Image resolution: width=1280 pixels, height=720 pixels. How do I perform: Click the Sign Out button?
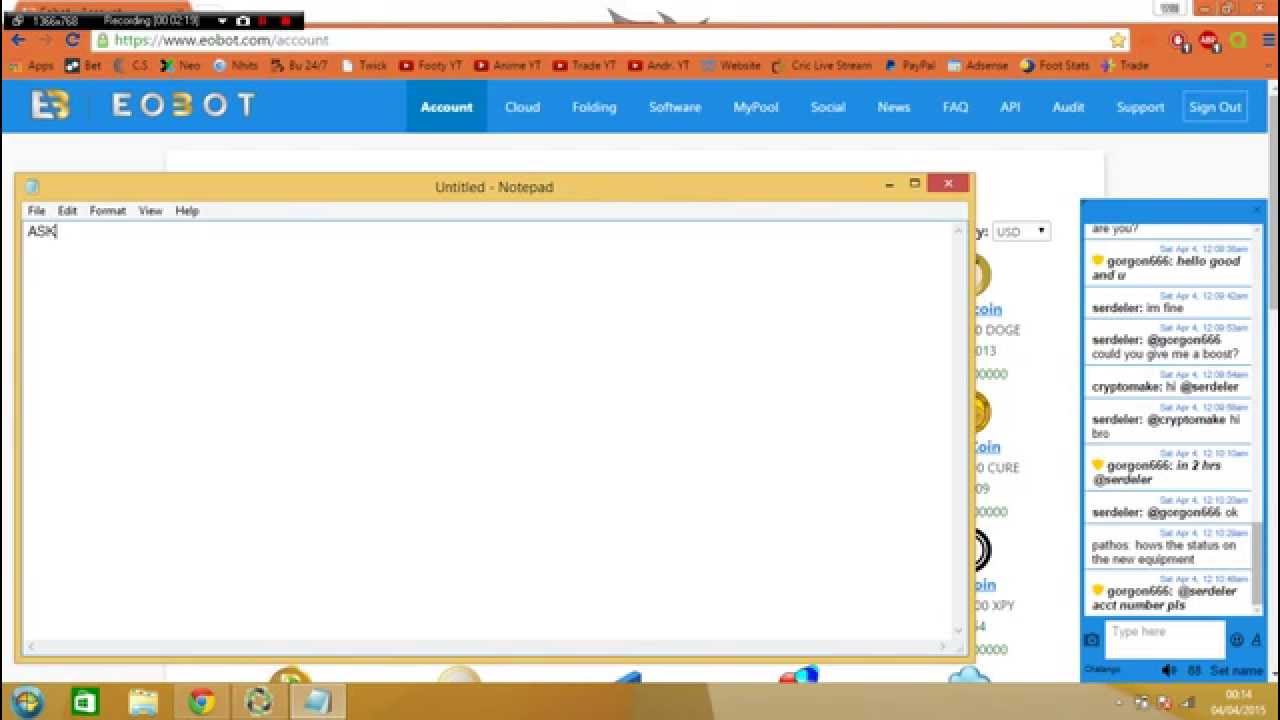click(x=1215, y=107)
